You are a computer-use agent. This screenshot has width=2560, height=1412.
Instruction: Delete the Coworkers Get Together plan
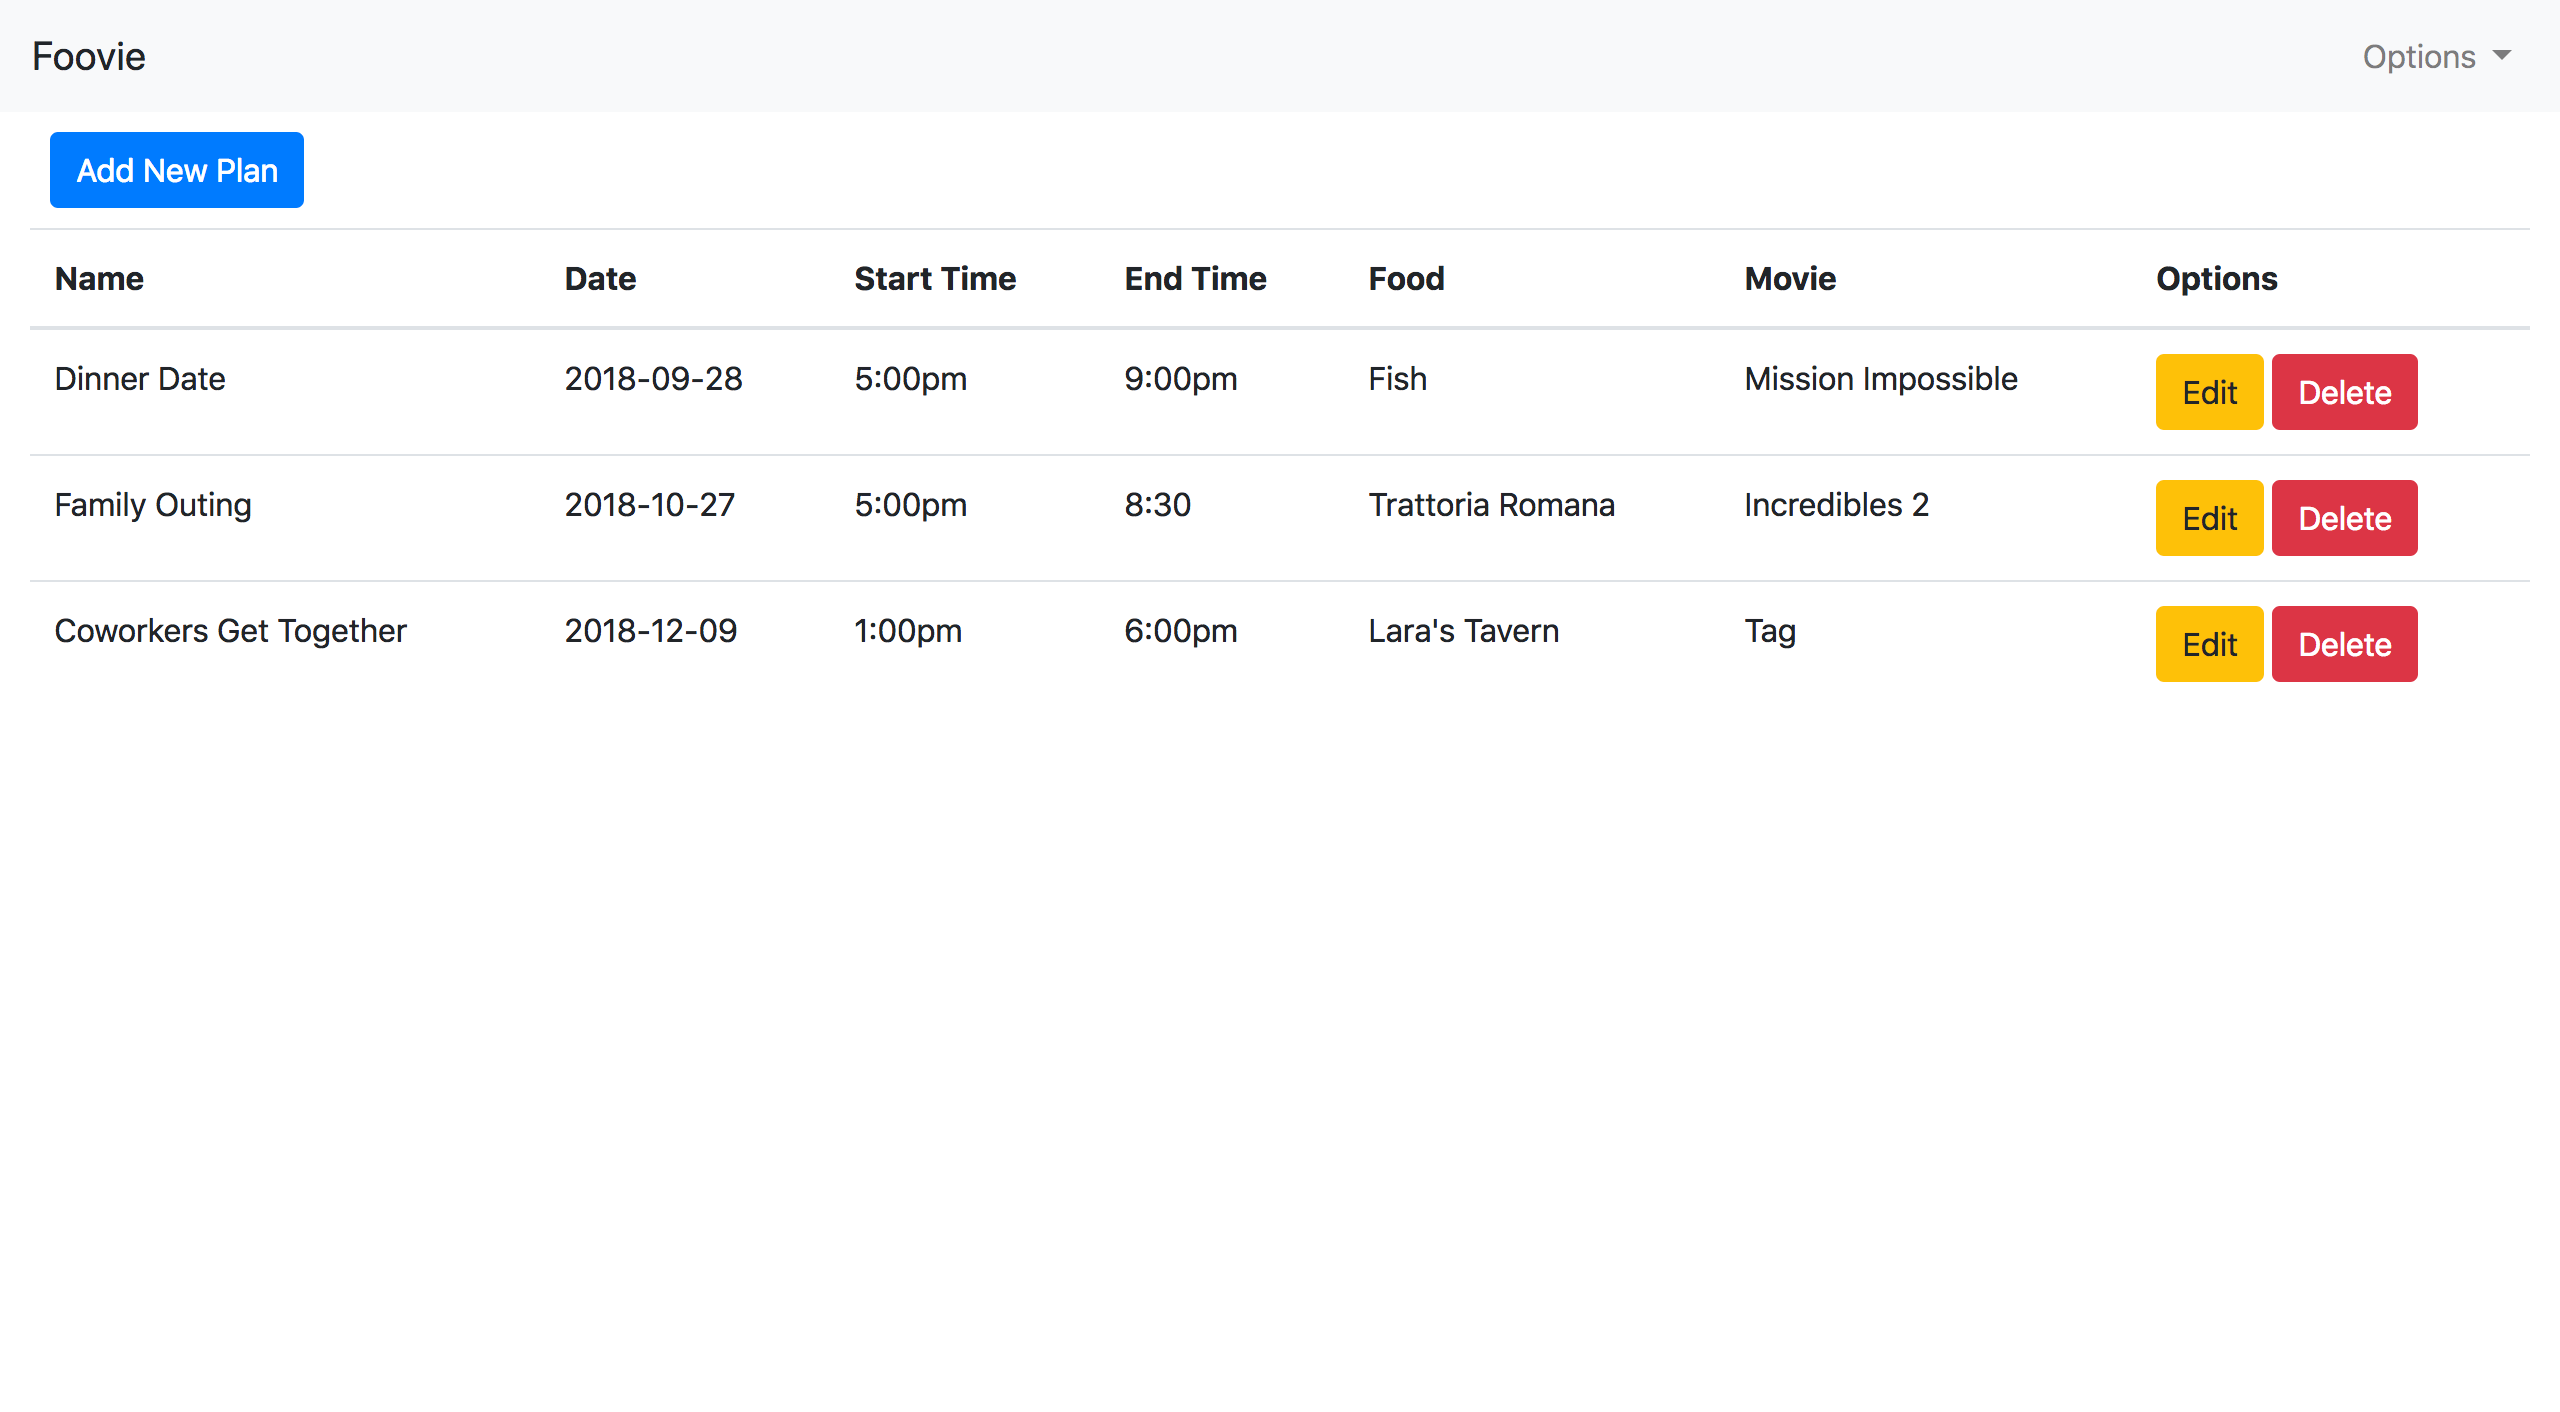click(2344, 644)
